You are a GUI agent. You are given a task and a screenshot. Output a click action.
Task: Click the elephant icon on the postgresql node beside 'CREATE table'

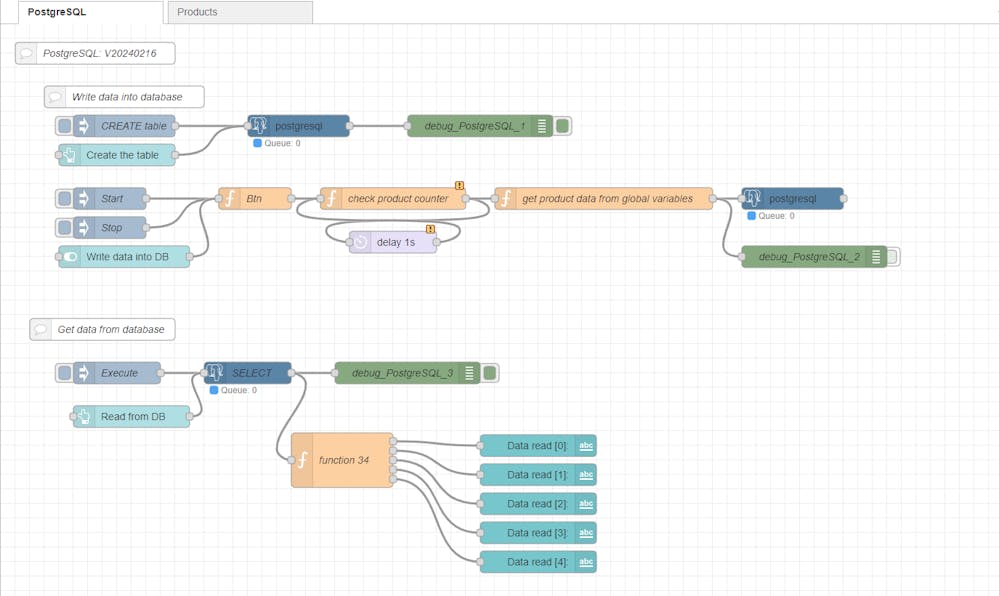point(259,126)
